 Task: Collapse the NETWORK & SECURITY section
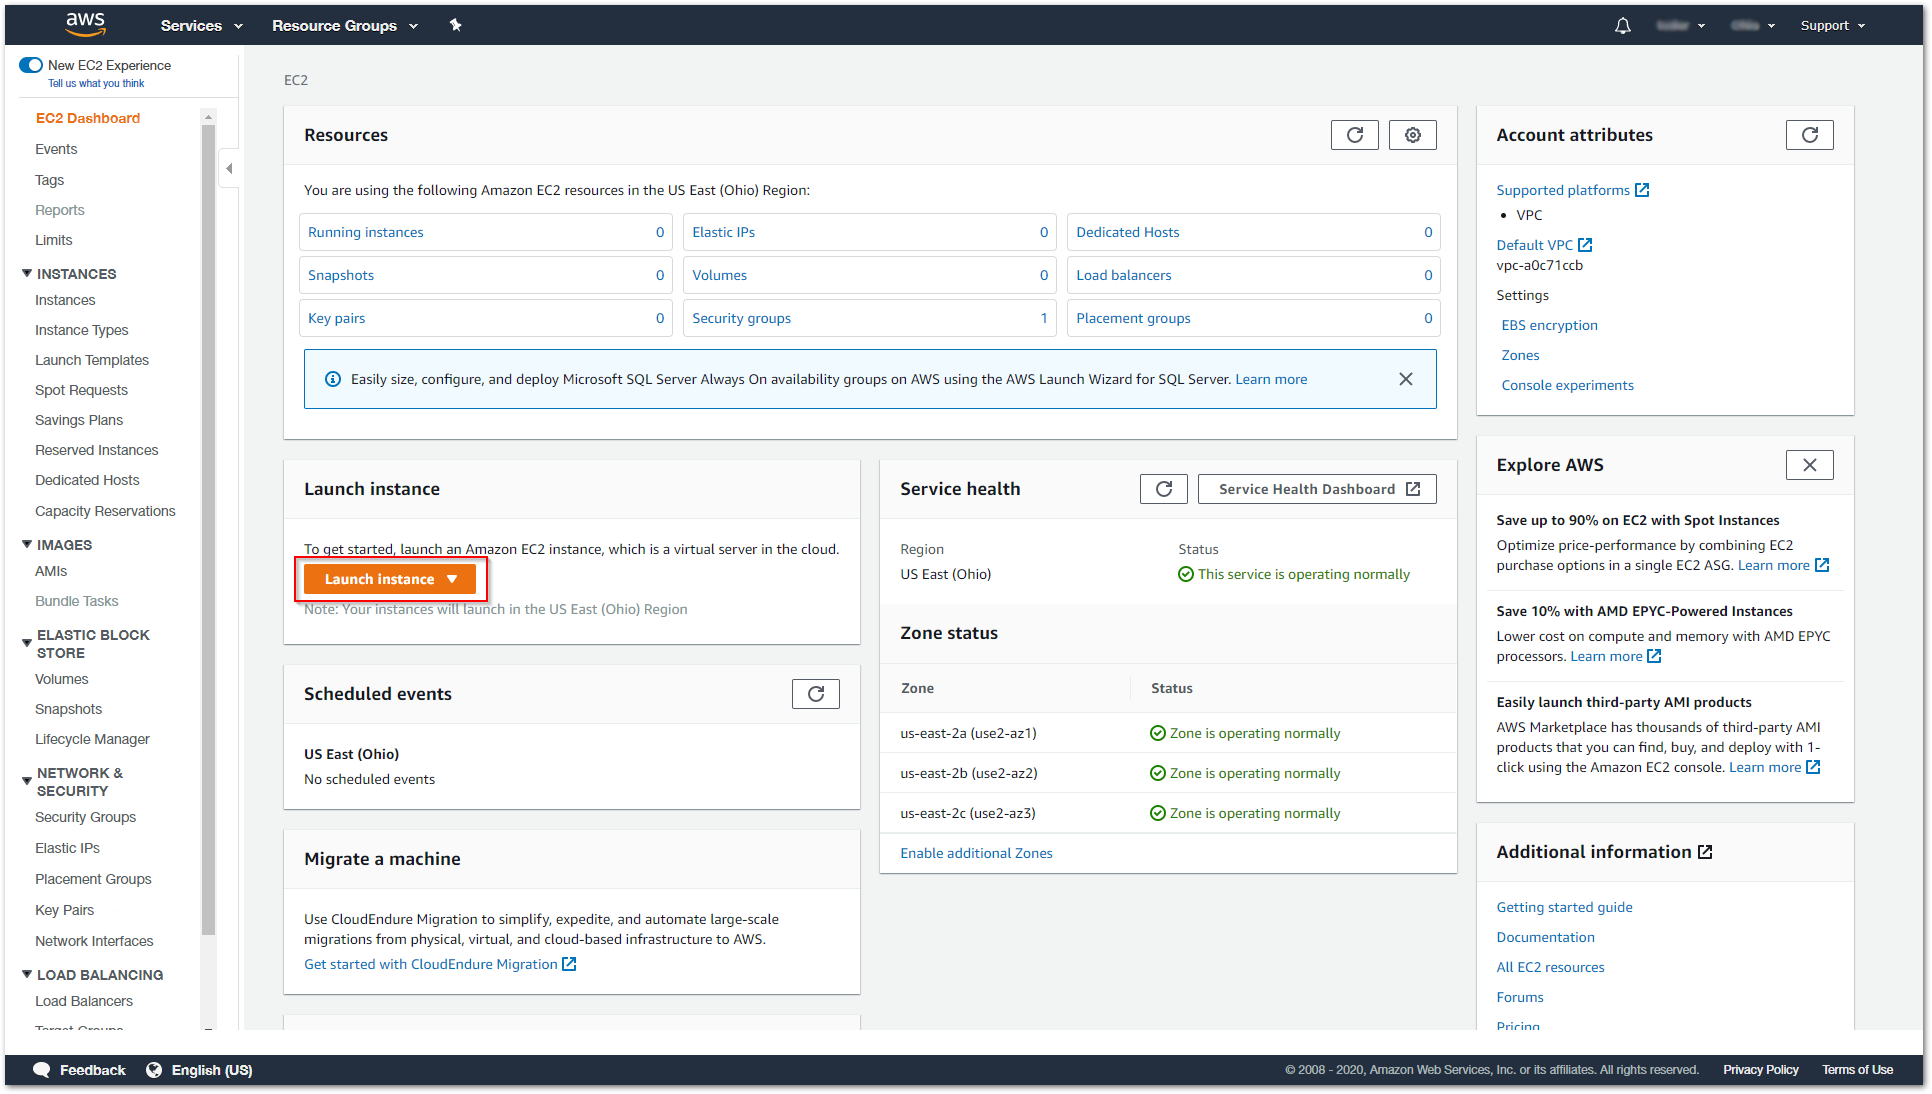tap(27, 781)
